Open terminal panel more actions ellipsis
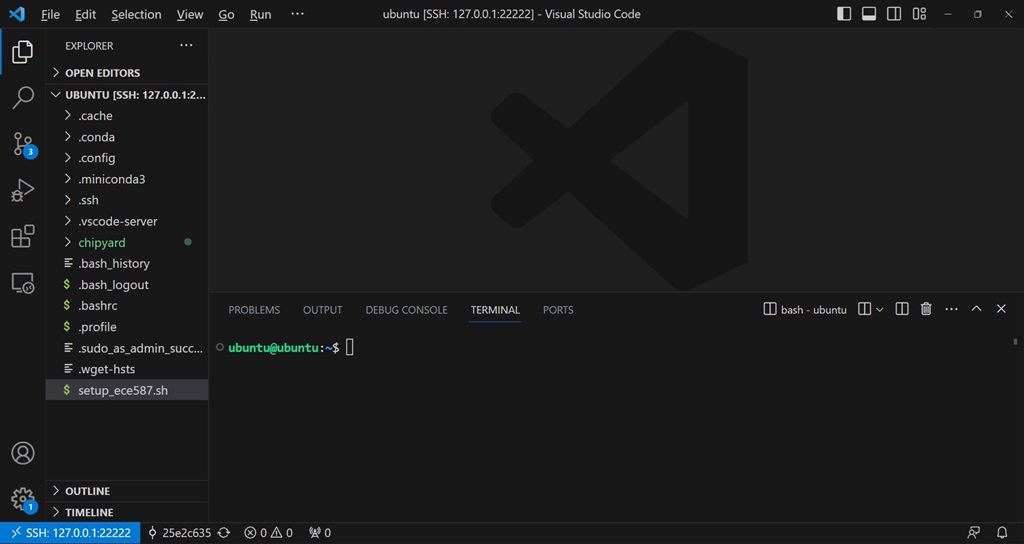The height and width of the screenshot is (544, 1024). pyautogui.click(x=951, y=309)
